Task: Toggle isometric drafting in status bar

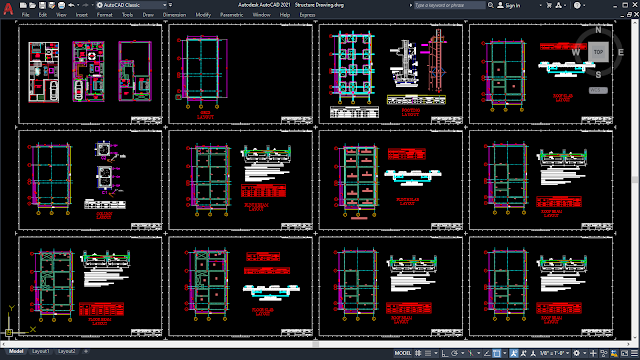Action: pyautogui.click(x=471, y=353)
